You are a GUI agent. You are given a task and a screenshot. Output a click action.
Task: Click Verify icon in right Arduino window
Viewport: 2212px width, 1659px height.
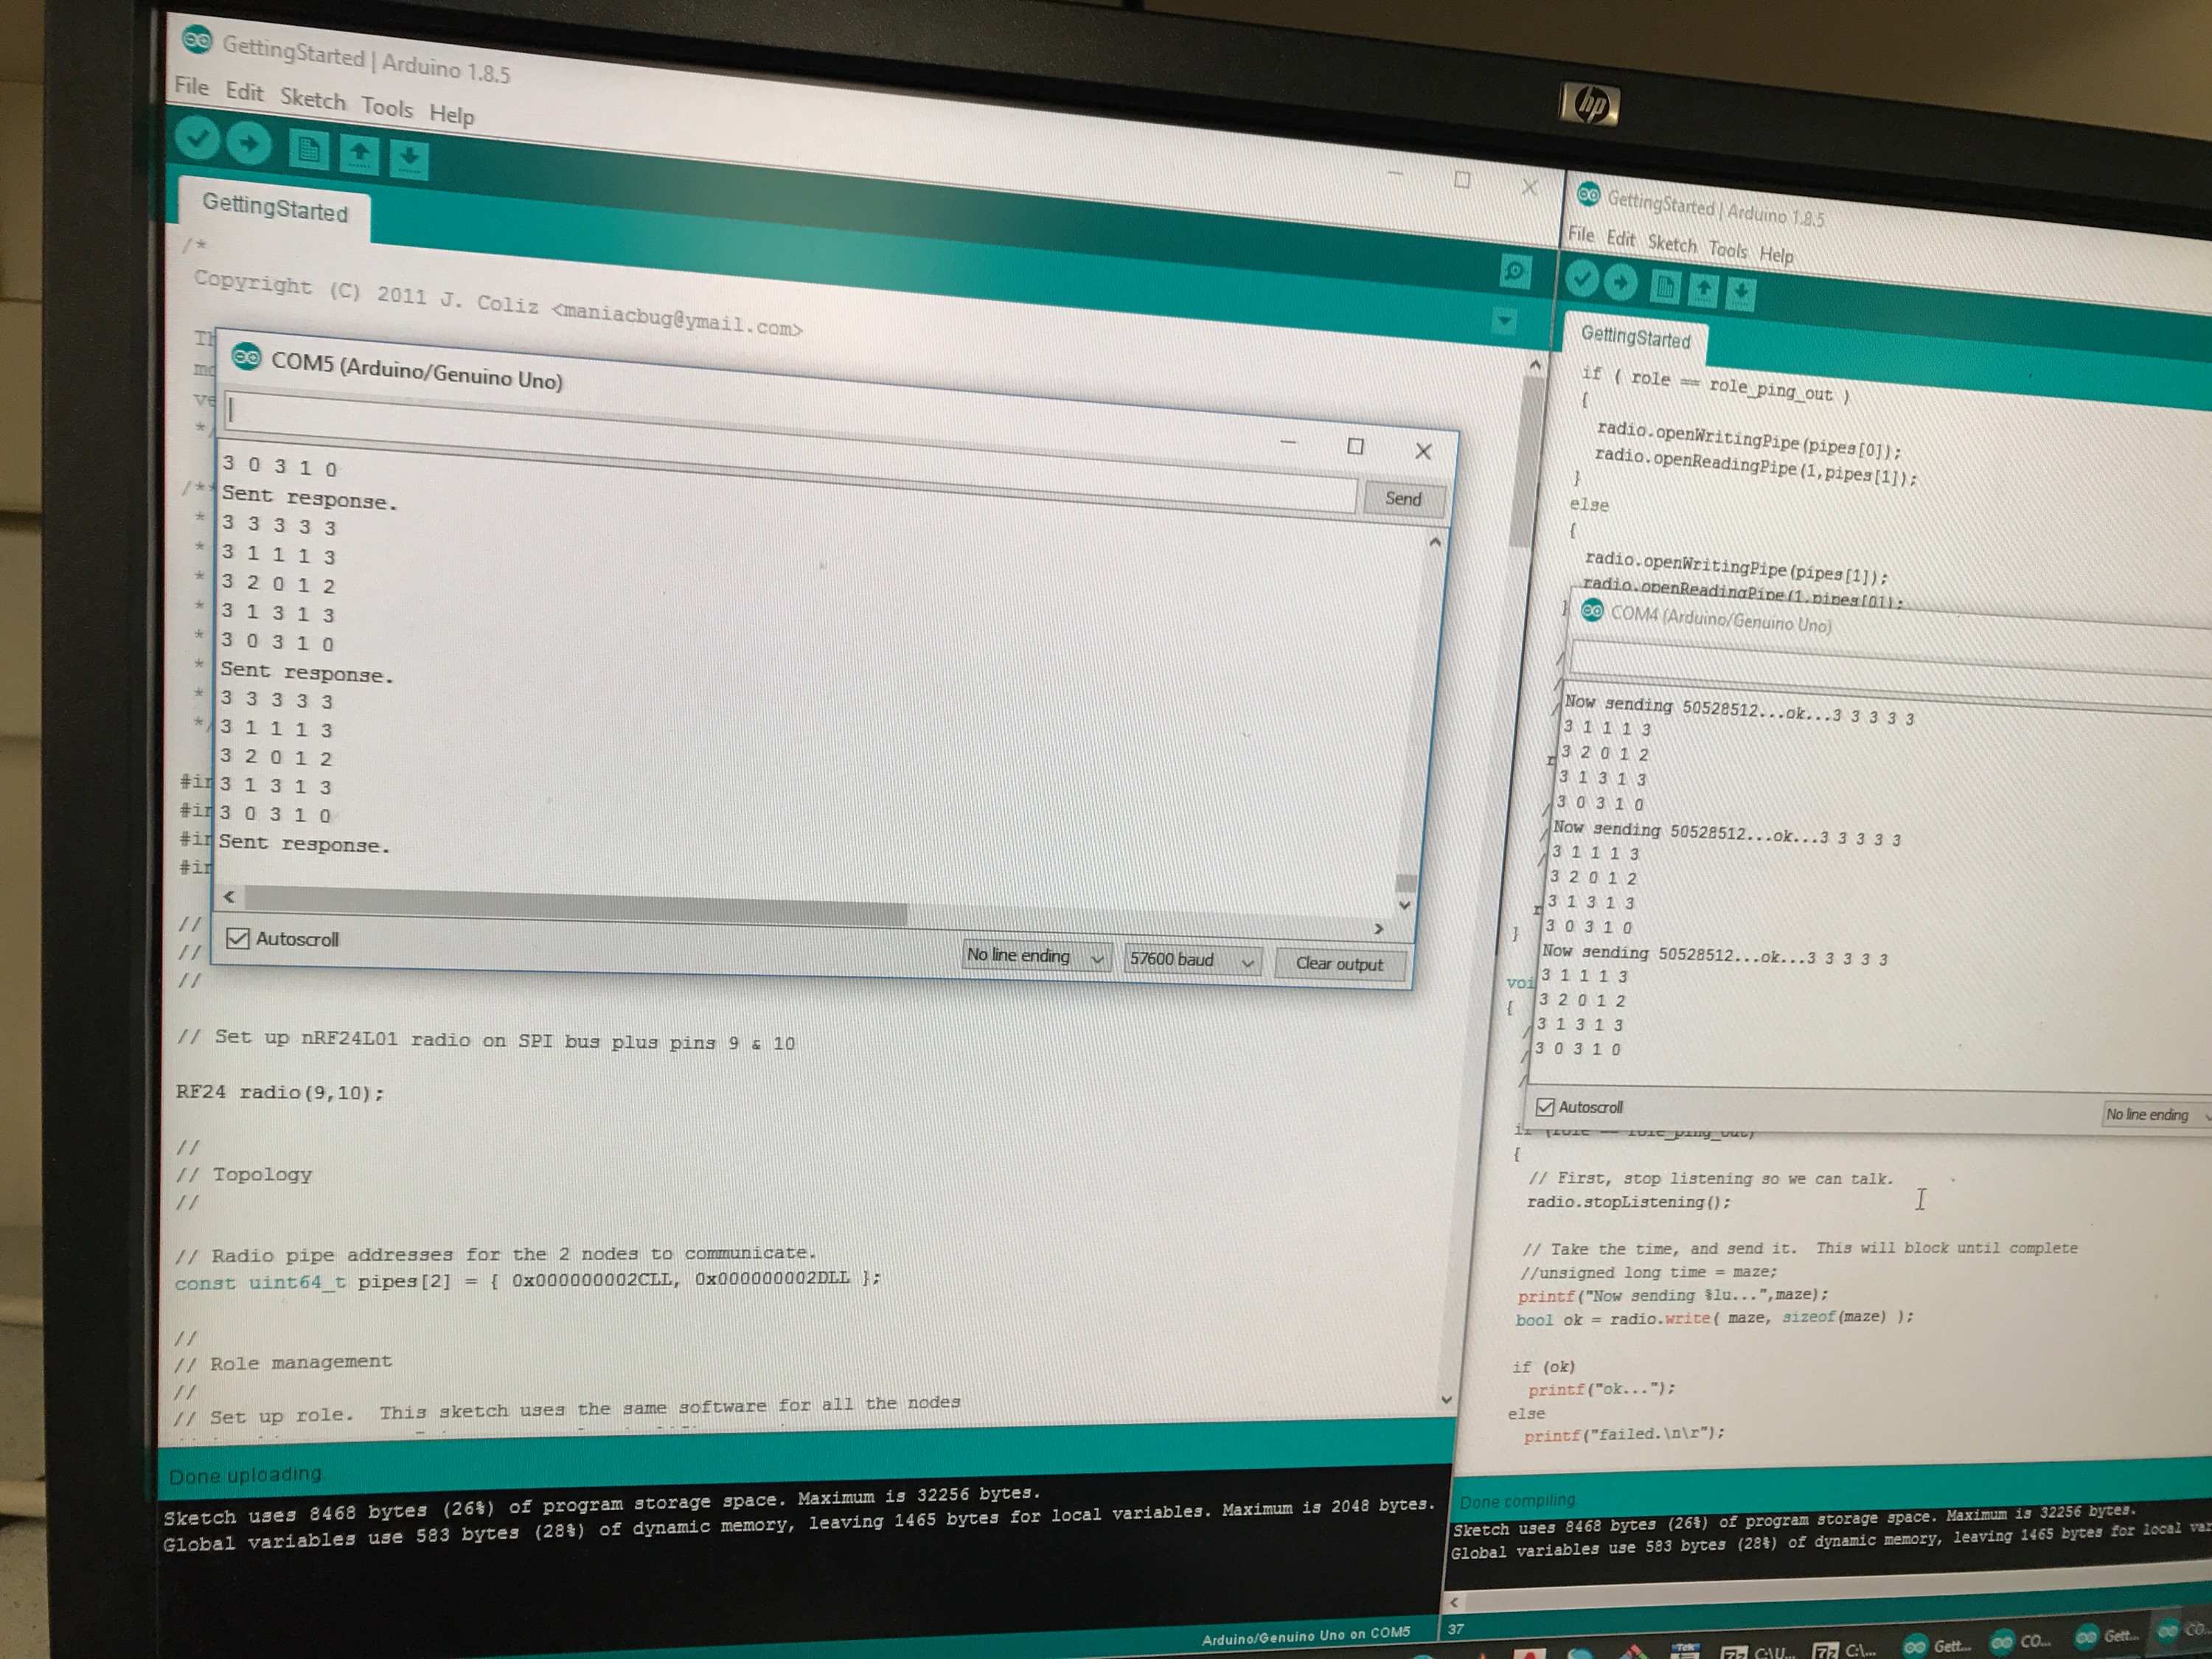(1582, 279)
